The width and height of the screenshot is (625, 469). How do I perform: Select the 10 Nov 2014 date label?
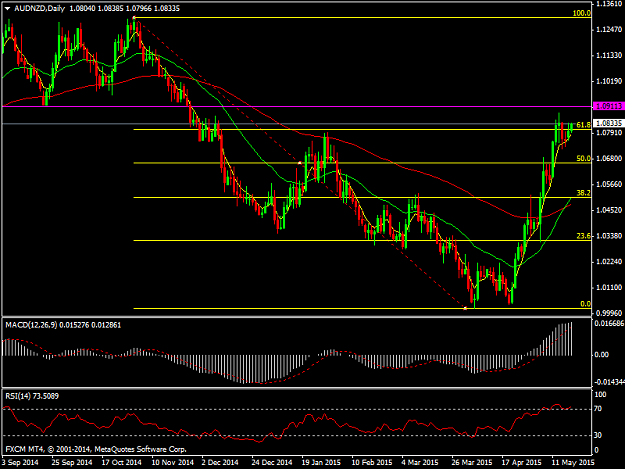[x=173, y=463]
